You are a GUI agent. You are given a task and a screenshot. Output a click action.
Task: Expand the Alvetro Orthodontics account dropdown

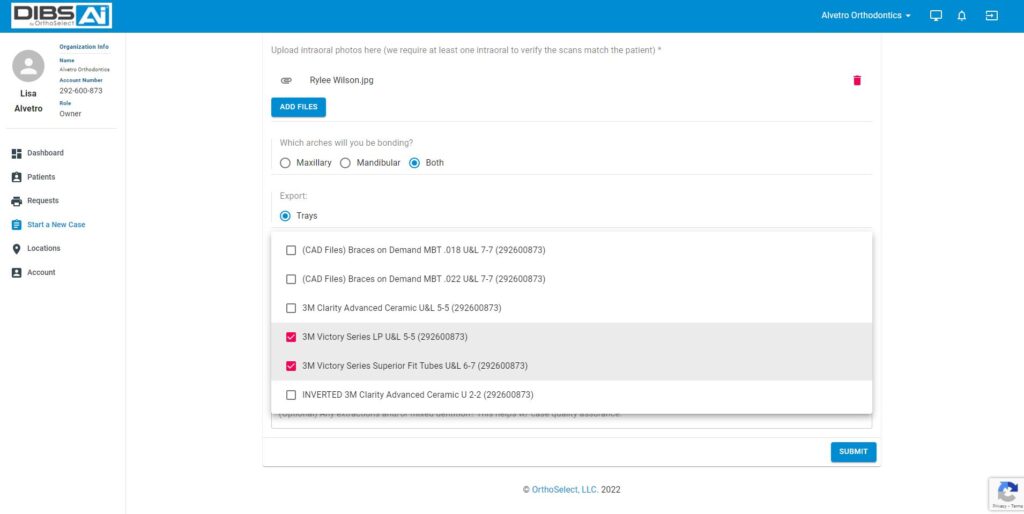pyautogui.click(x=866, y=16)
